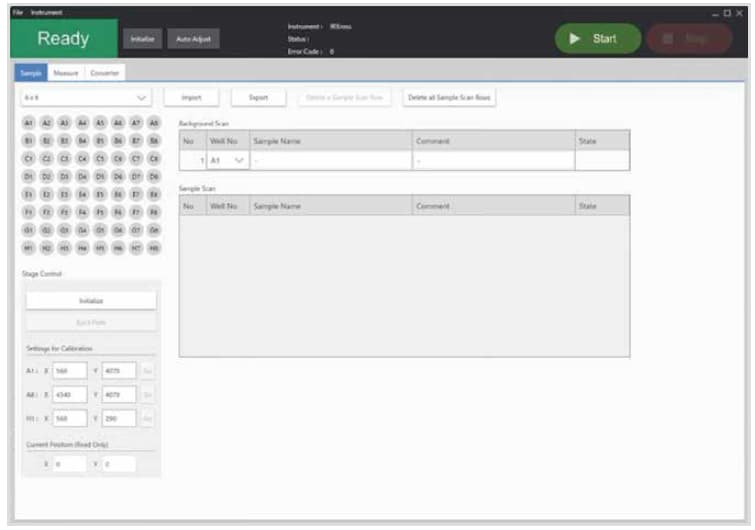Click the green Ready status indicator
Screen dimensions: 755x530
64,39
